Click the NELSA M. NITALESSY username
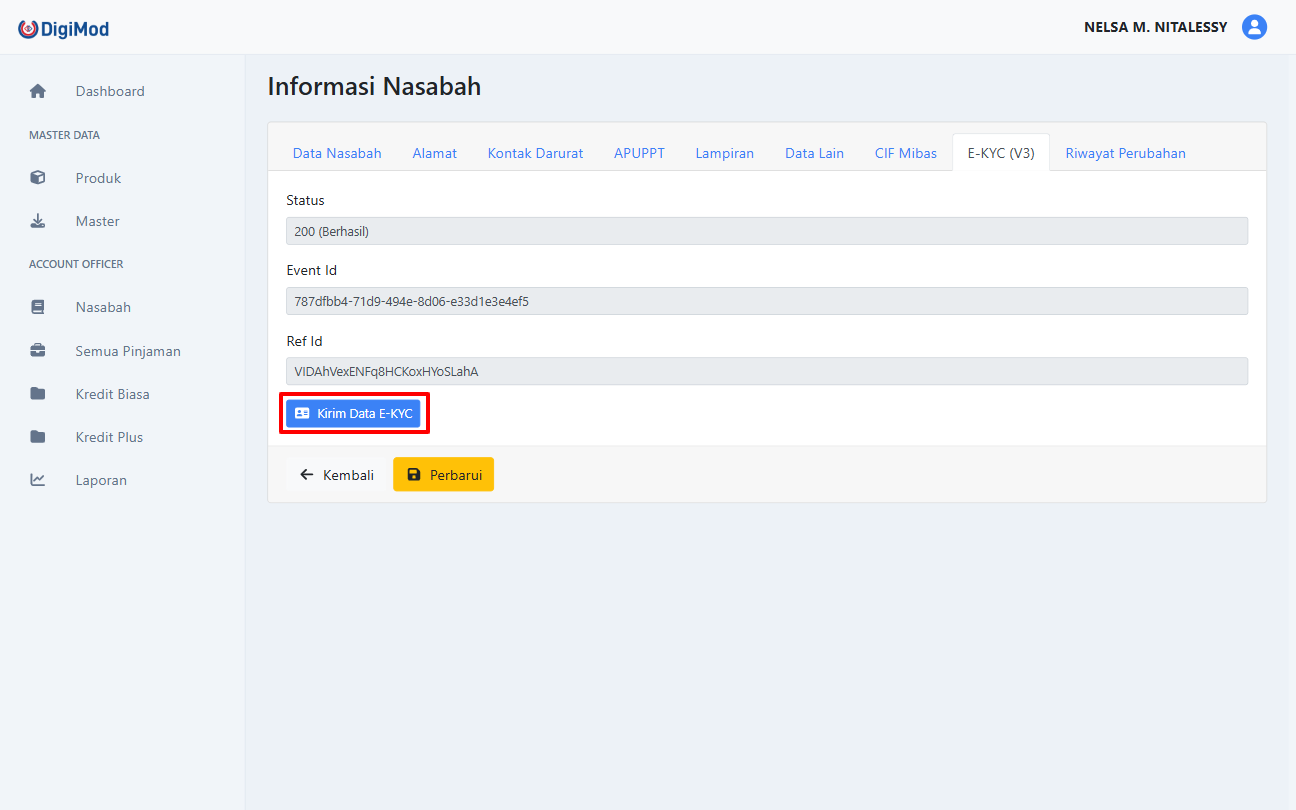 coord(1155,27)
